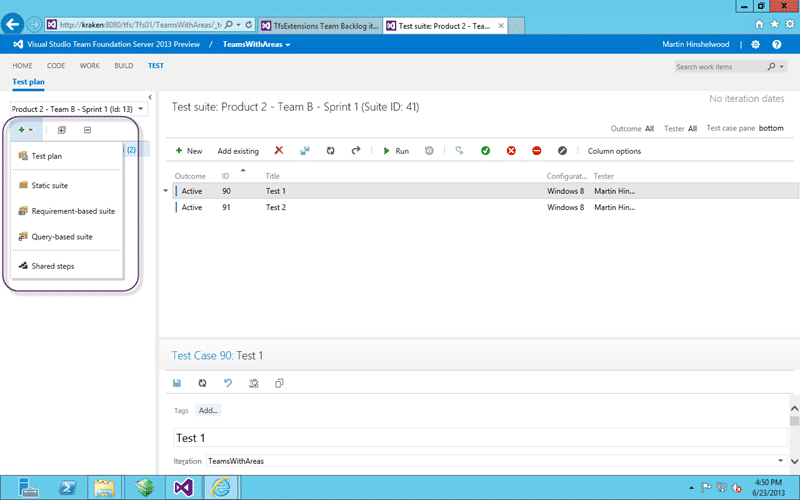Sort by the Title column header
The width and height of the screenshot is (800, 500).
pyautogui.click(x=272, y=176)
